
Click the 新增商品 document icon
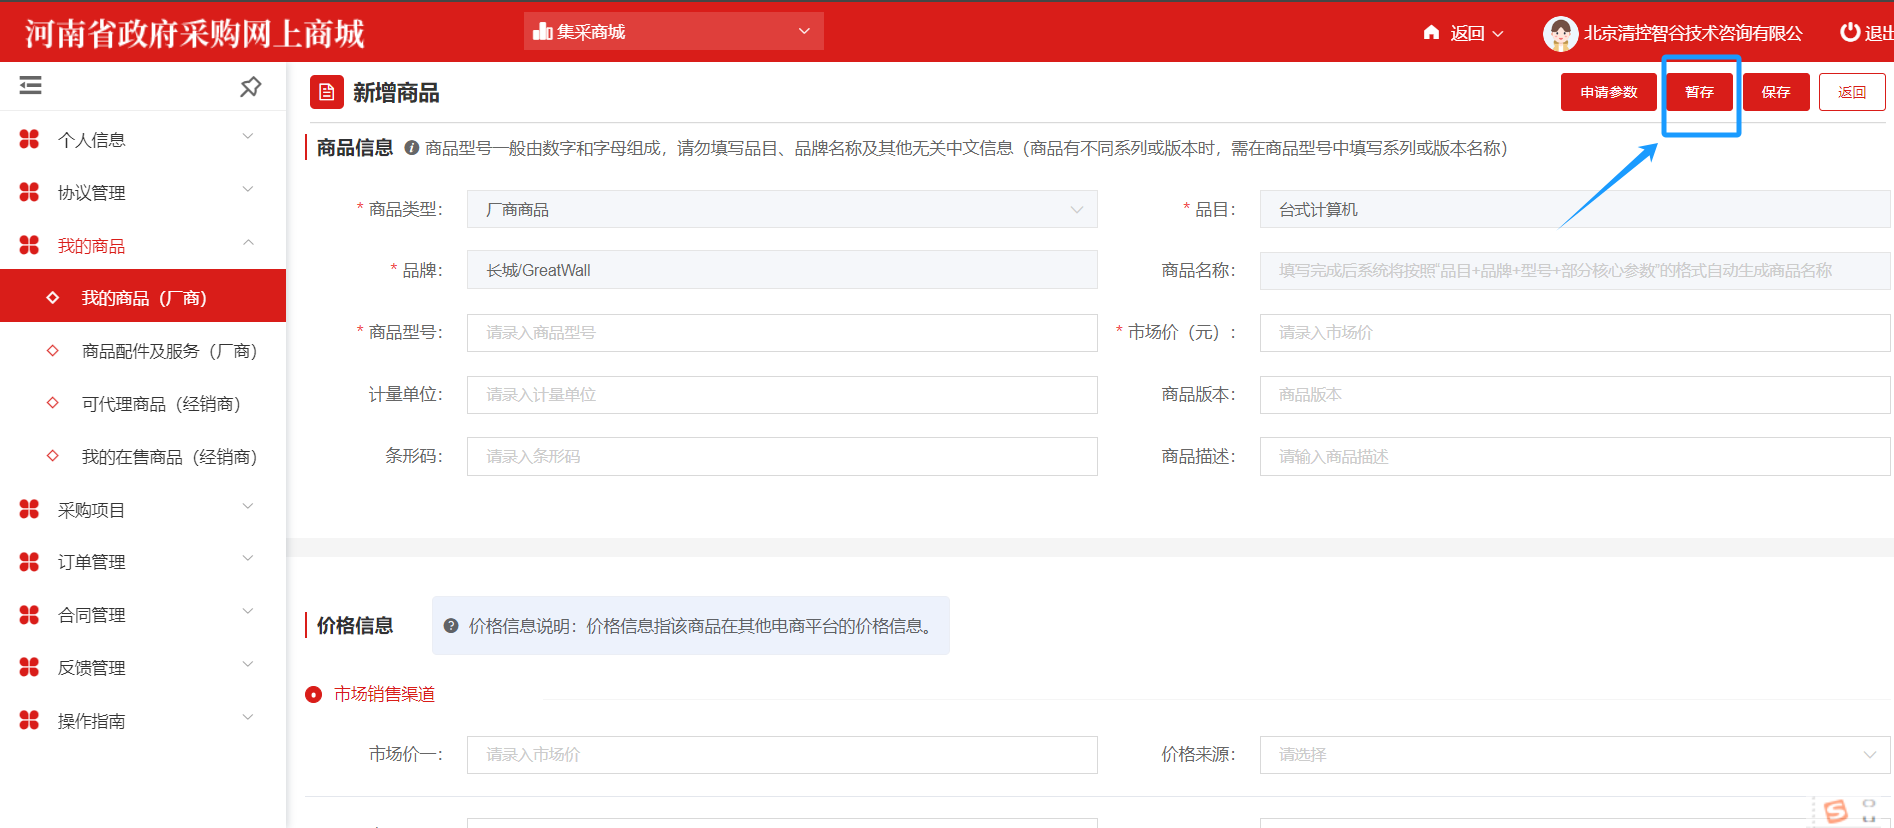click(x=327, y=92)
